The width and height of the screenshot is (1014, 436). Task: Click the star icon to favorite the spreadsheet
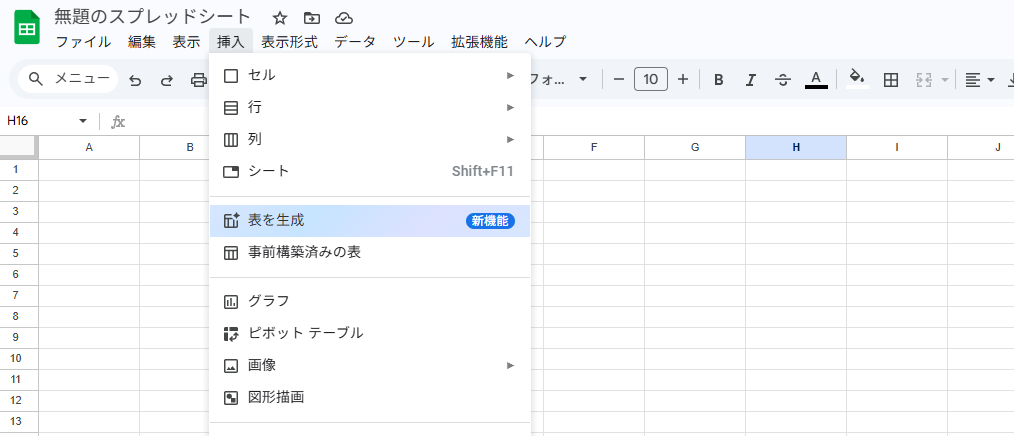click(280, 18)
